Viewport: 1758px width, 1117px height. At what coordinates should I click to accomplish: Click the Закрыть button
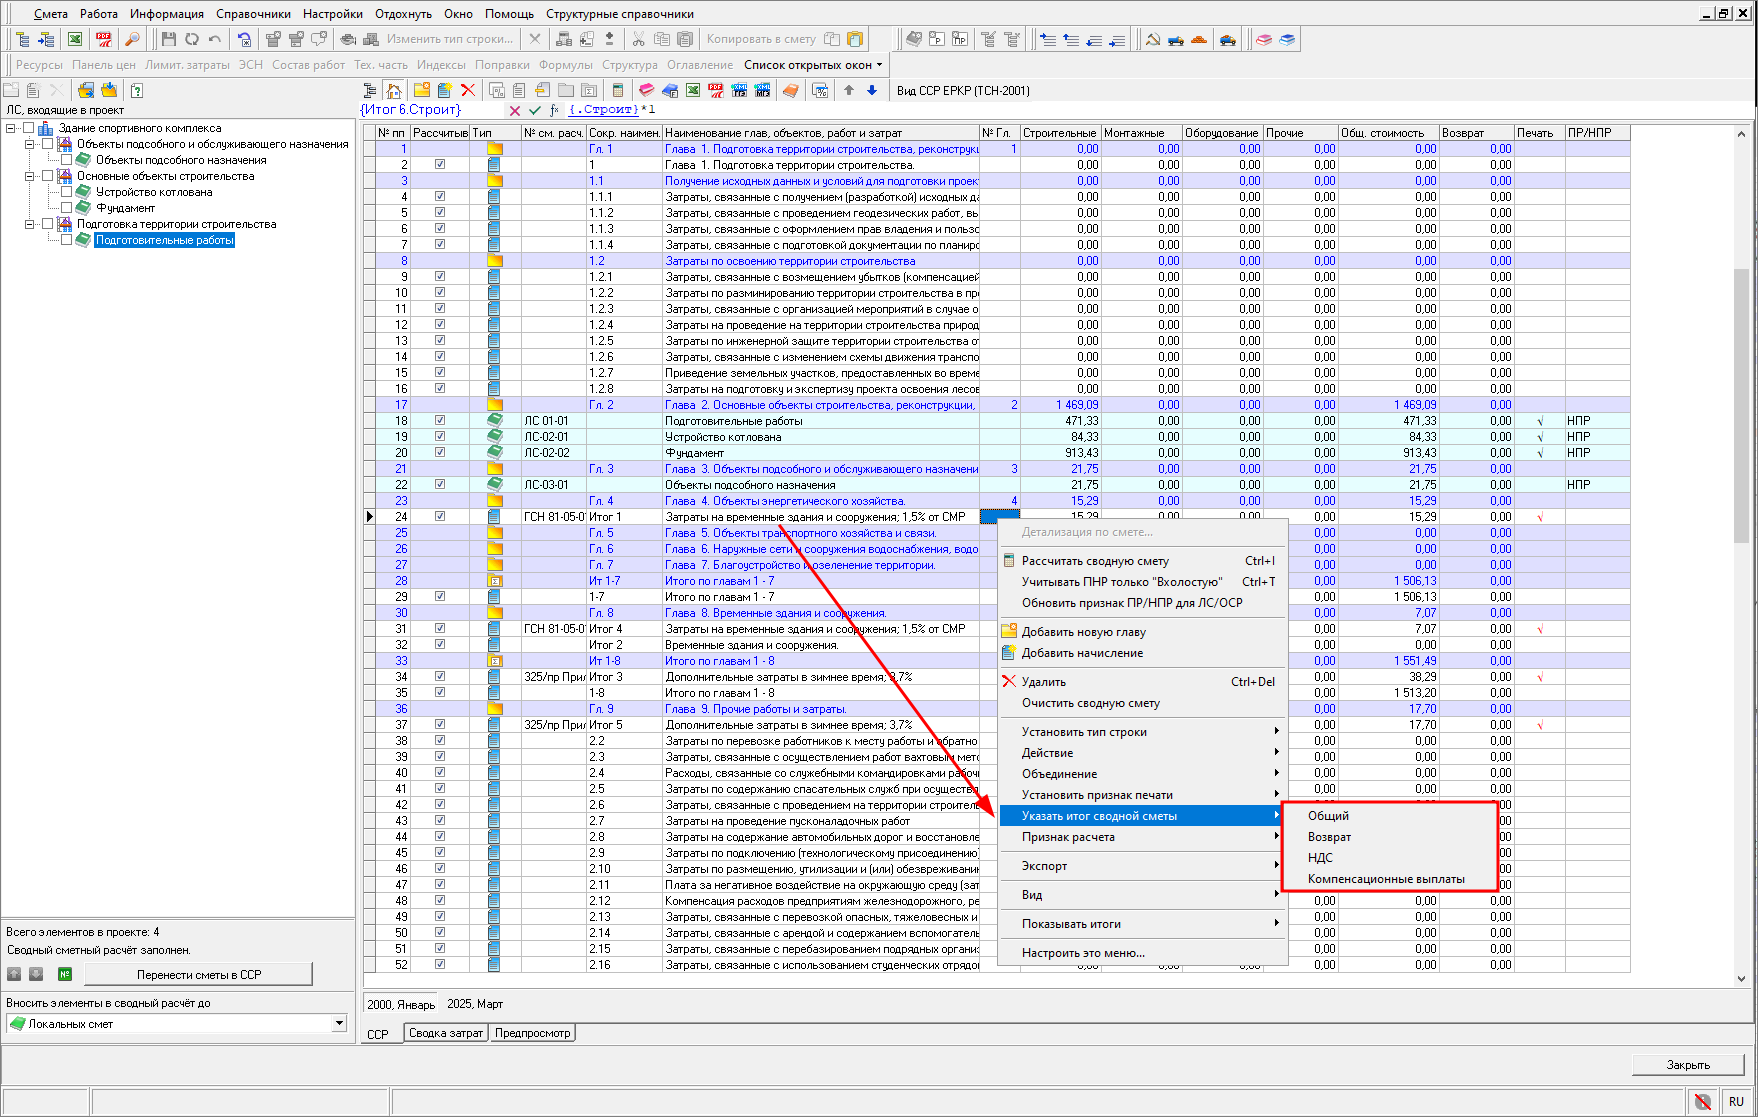(1687, 1065)
